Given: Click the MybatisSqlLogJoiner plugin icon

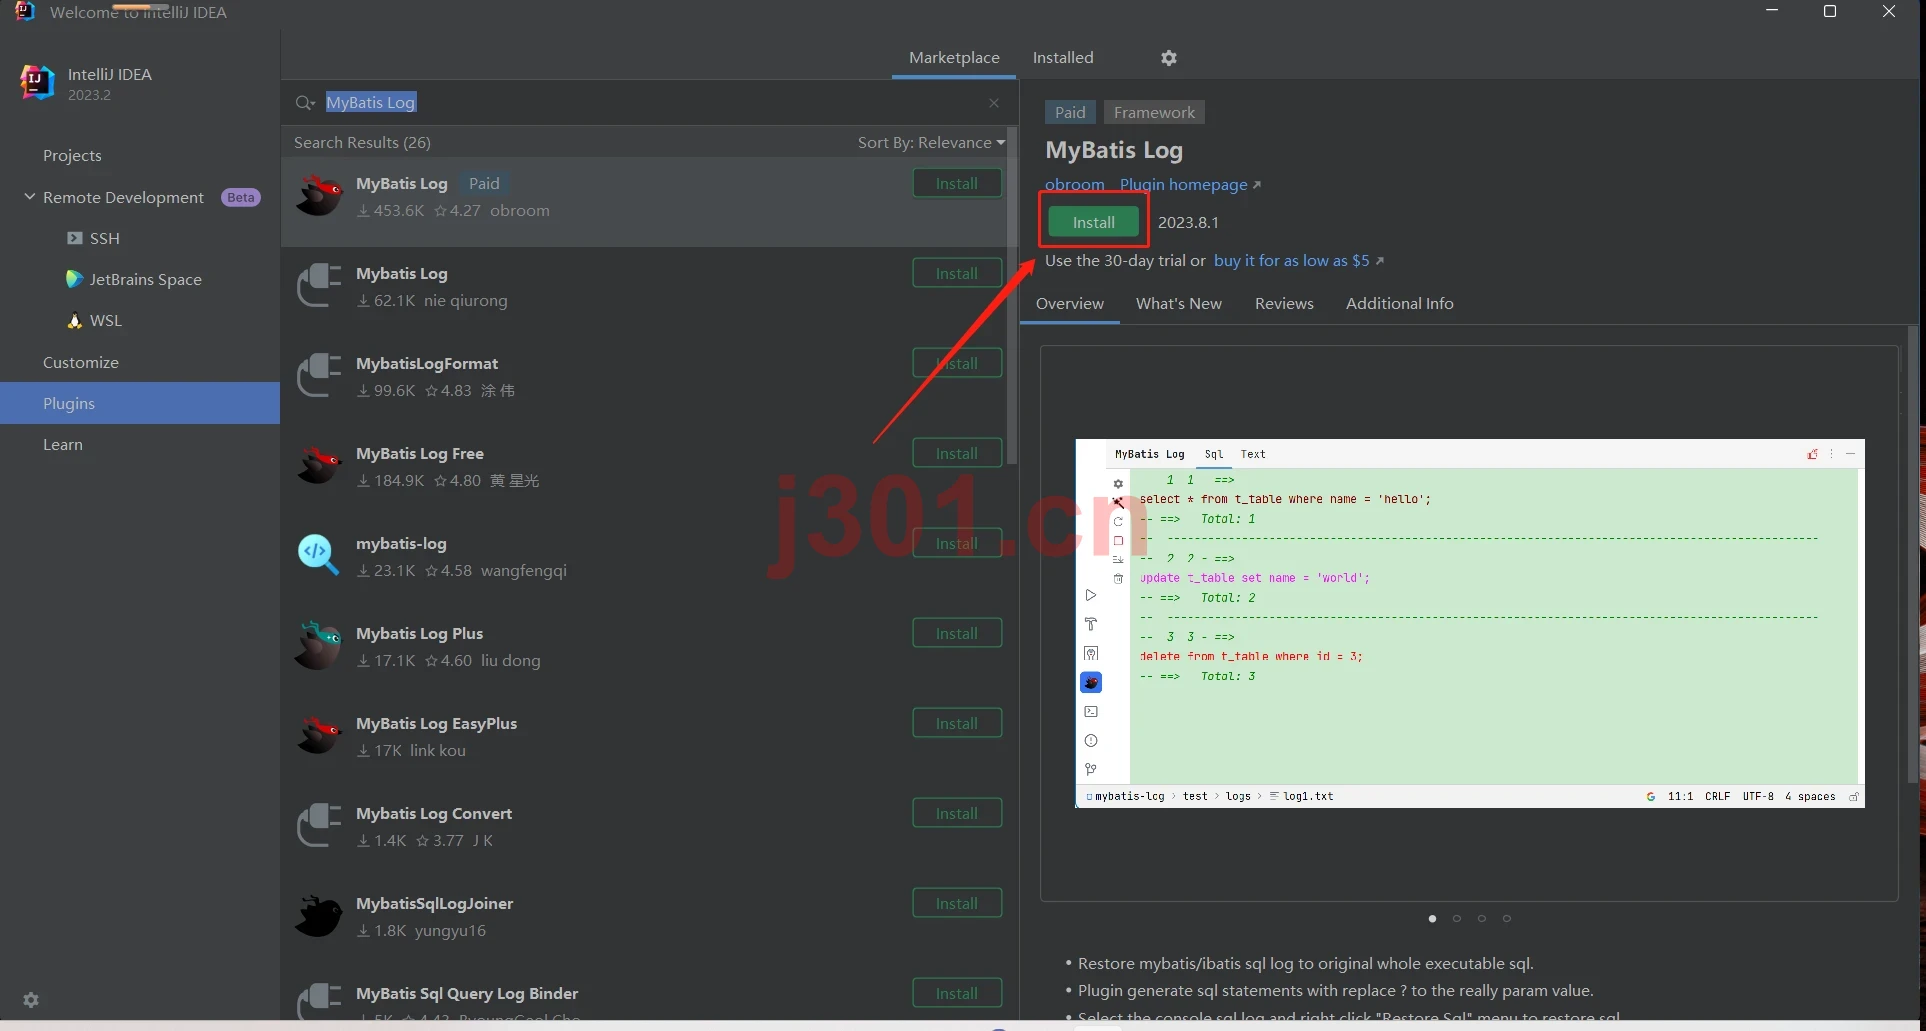Looking at the screenshot, I should (319, 916).
